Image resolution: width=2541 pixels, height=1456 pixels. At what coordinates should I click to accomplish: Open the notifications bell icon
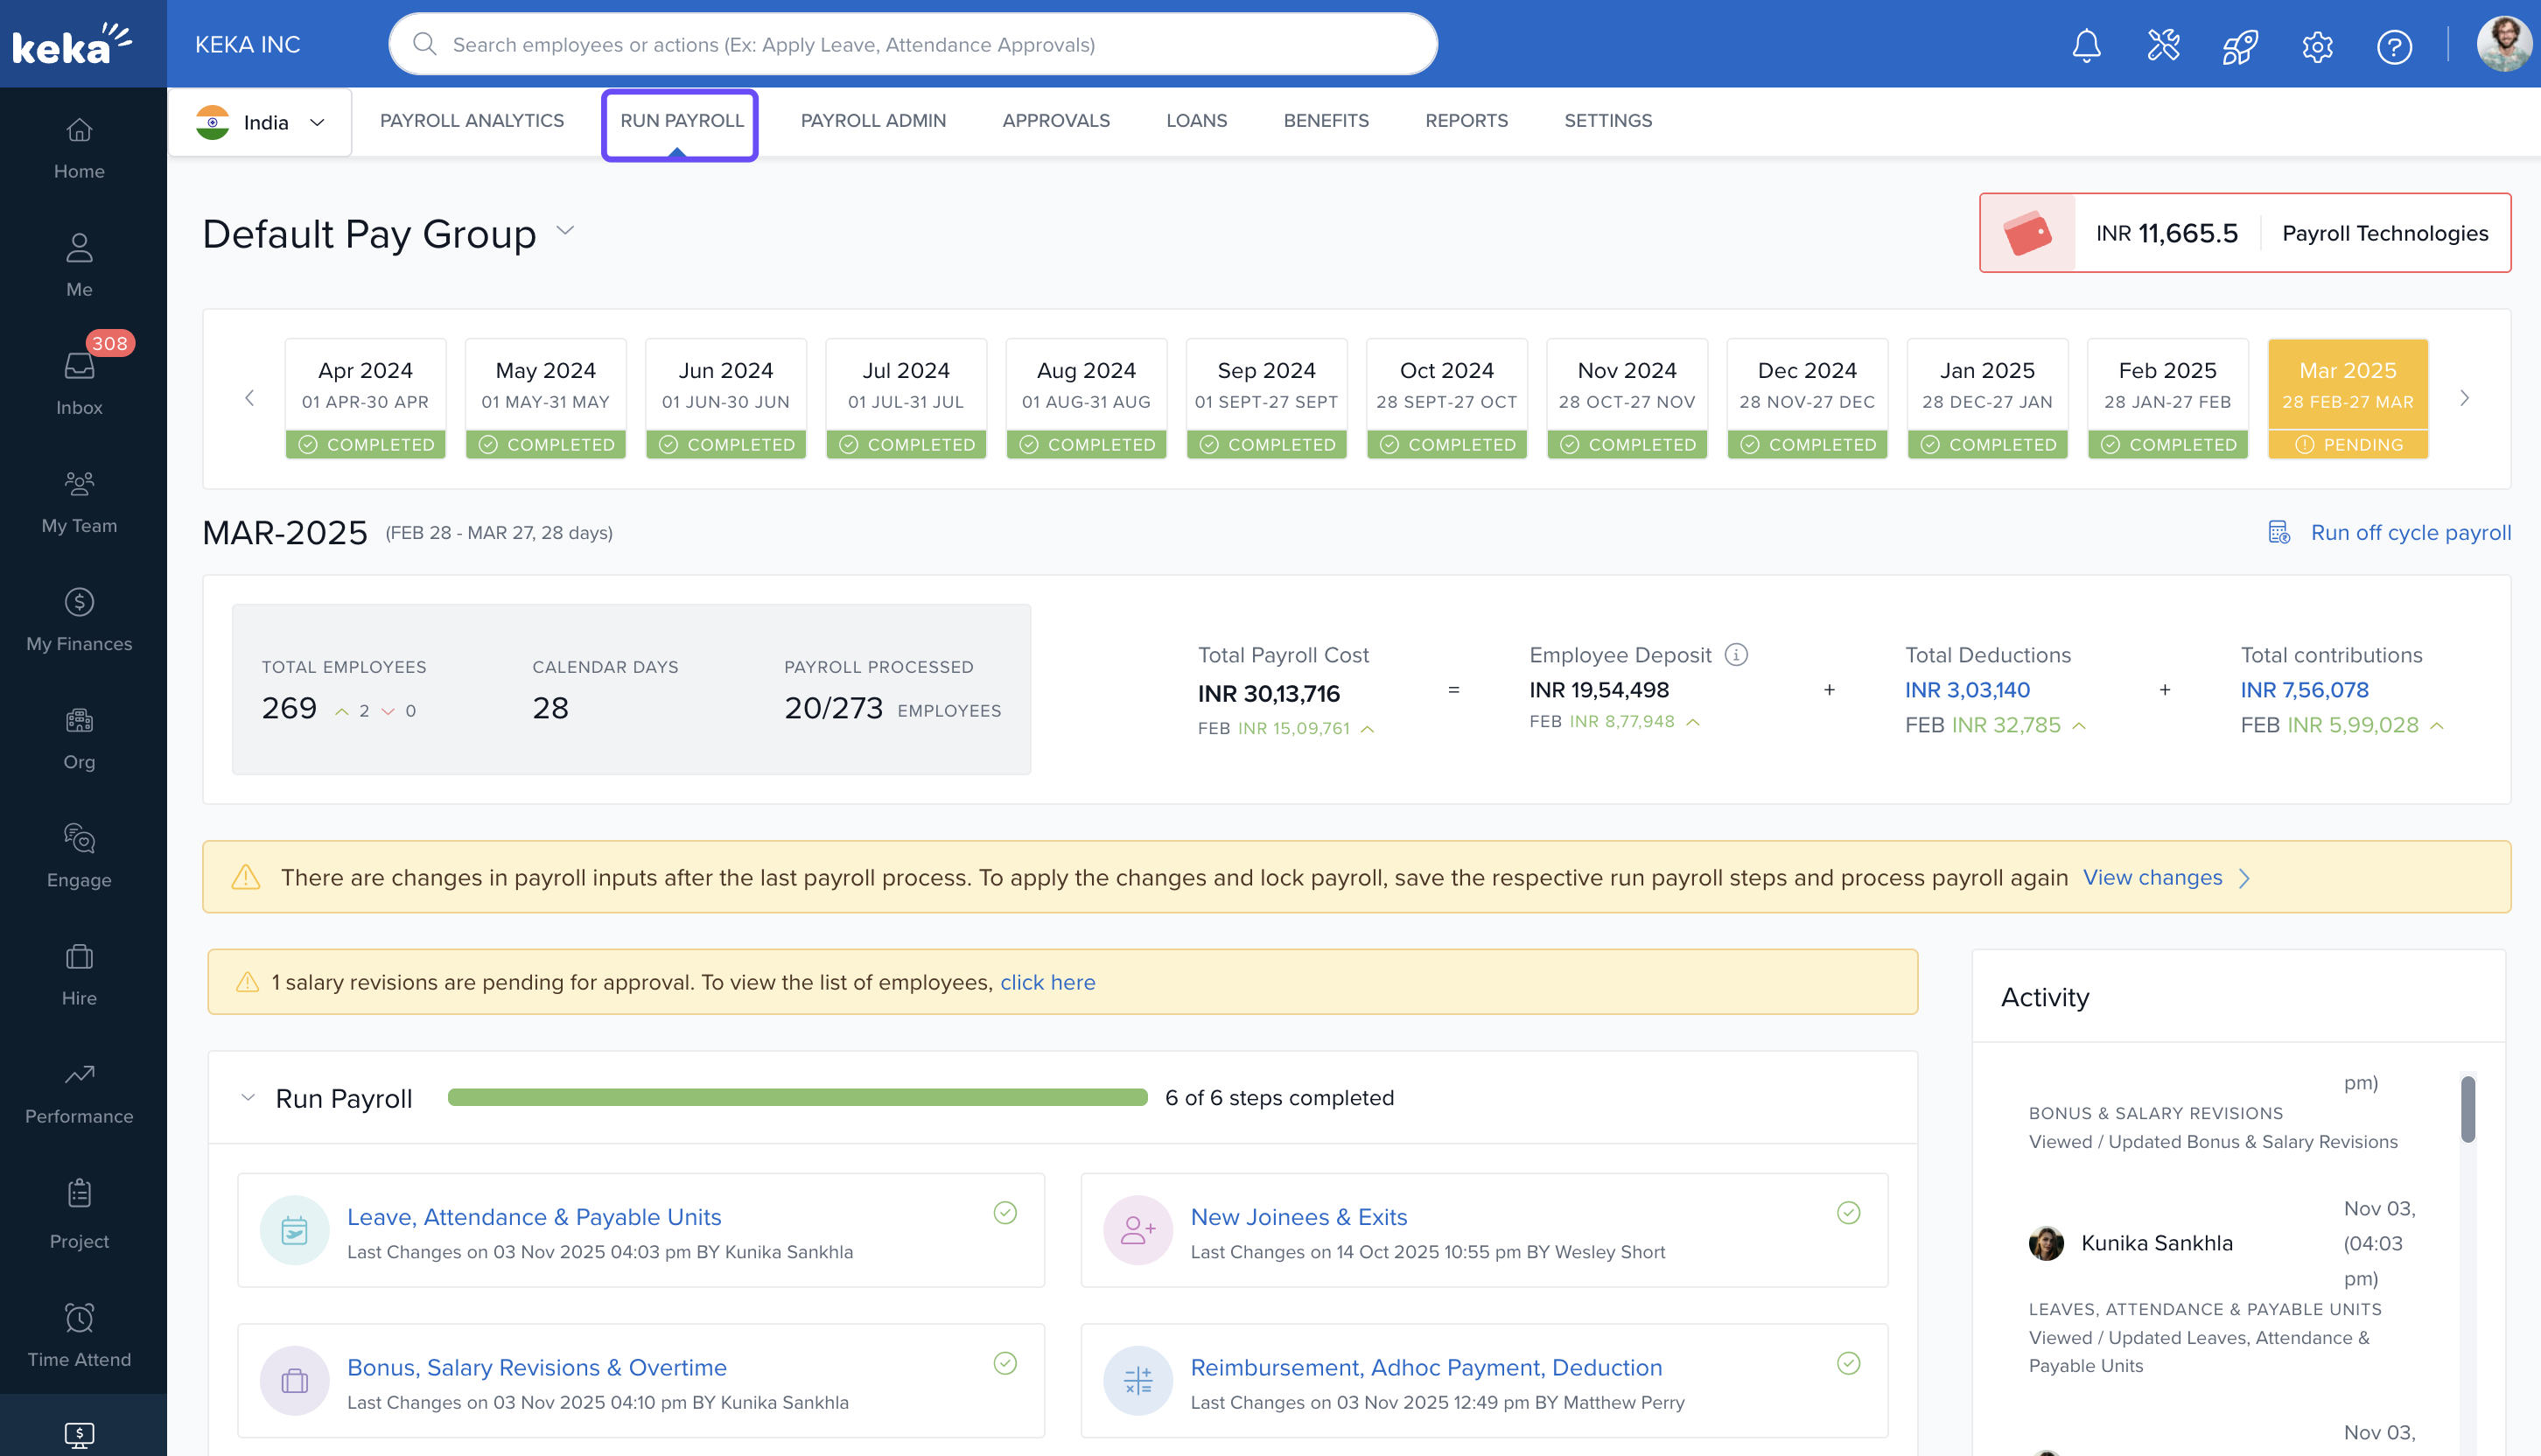(2086, 45)
